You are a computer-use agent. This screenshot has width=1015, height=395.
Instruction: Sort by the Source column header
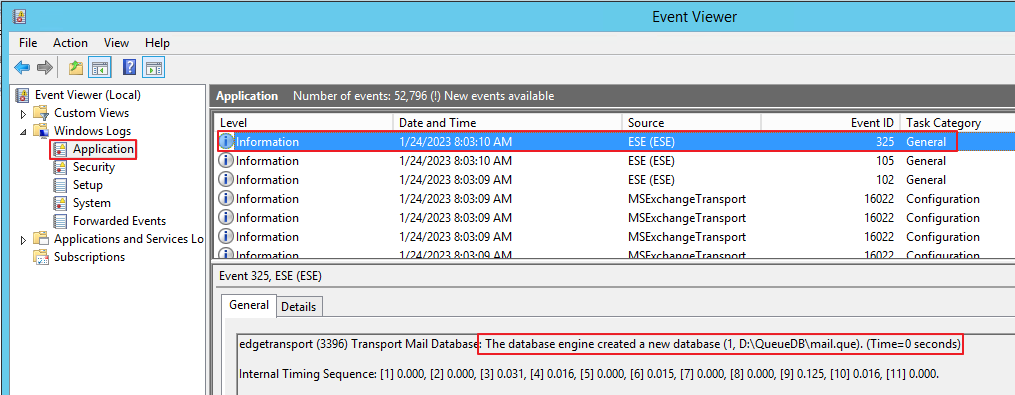(691, 122)
